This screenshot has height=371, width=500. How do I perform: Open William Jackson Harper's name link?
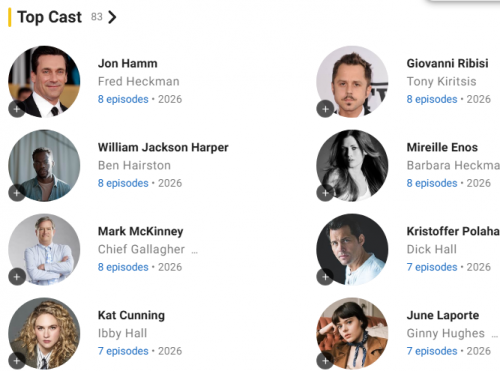click(163, 147)
